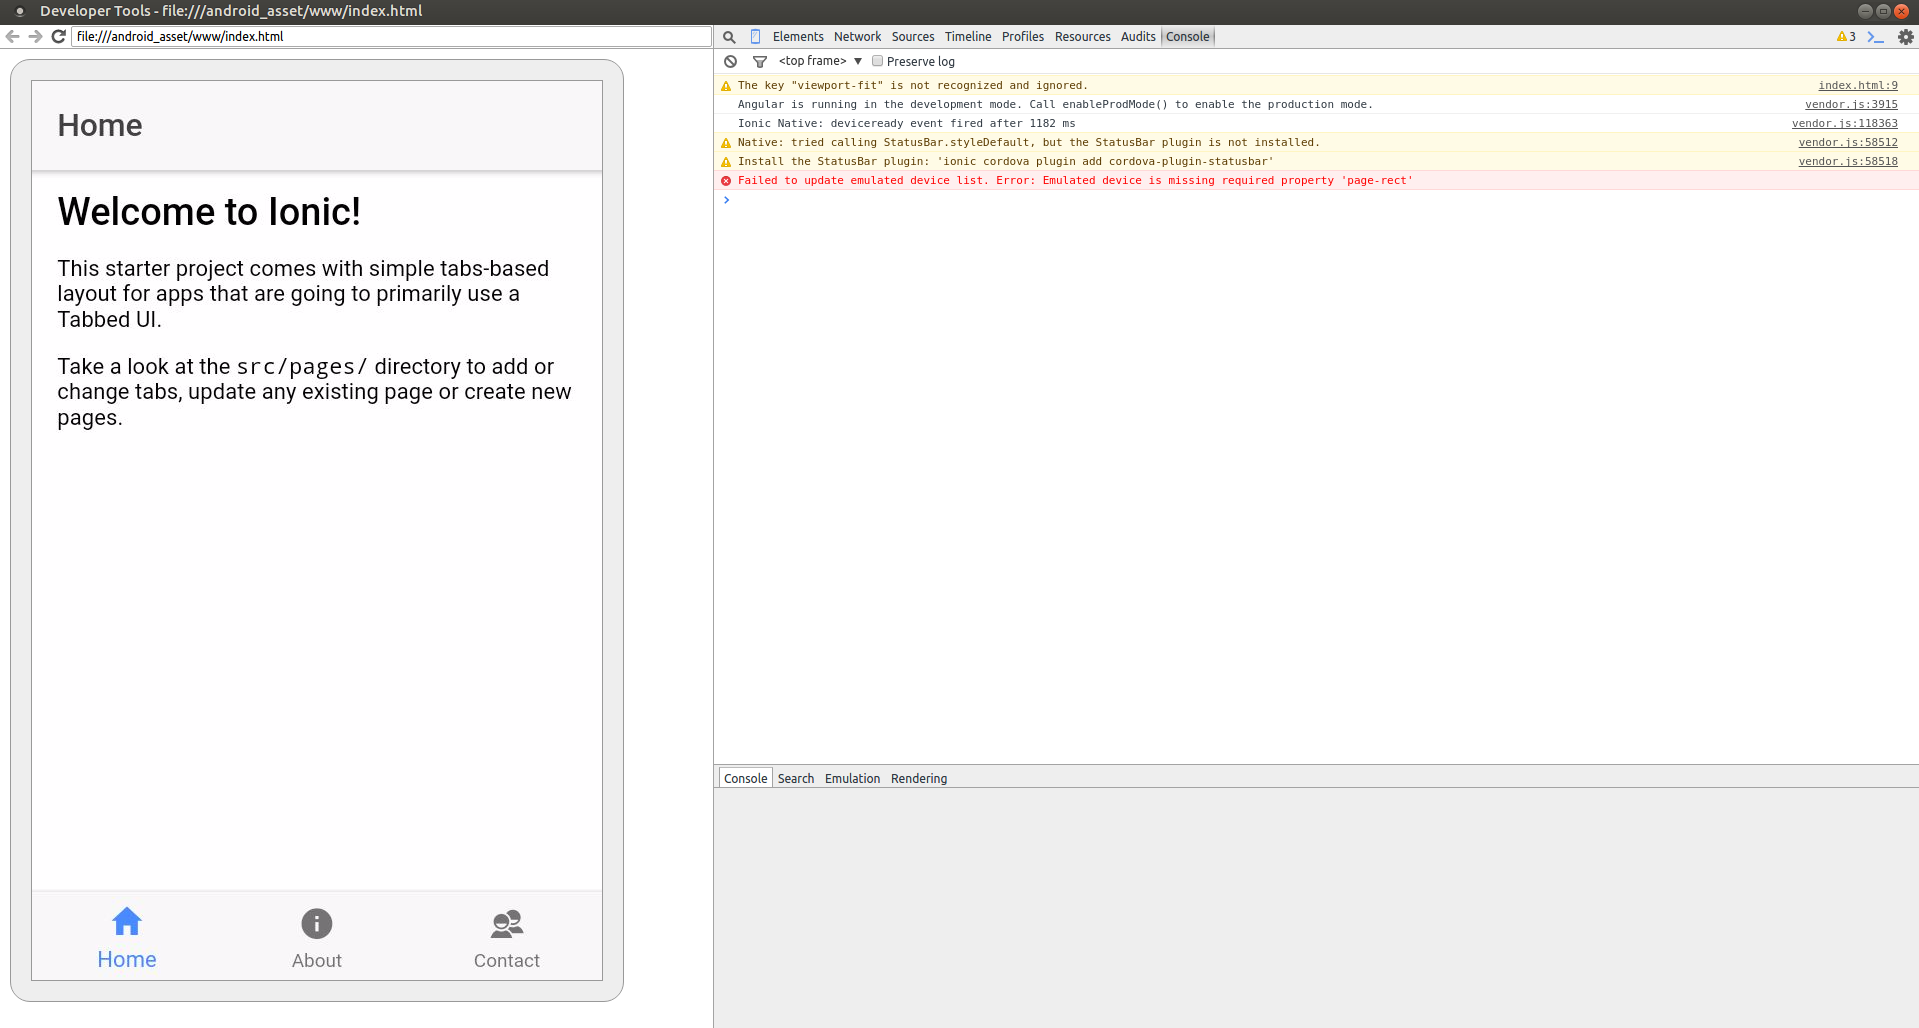The image size is (1919, 1028).
Task: Tap the About label in tab bar
Action: coord(317,961)
